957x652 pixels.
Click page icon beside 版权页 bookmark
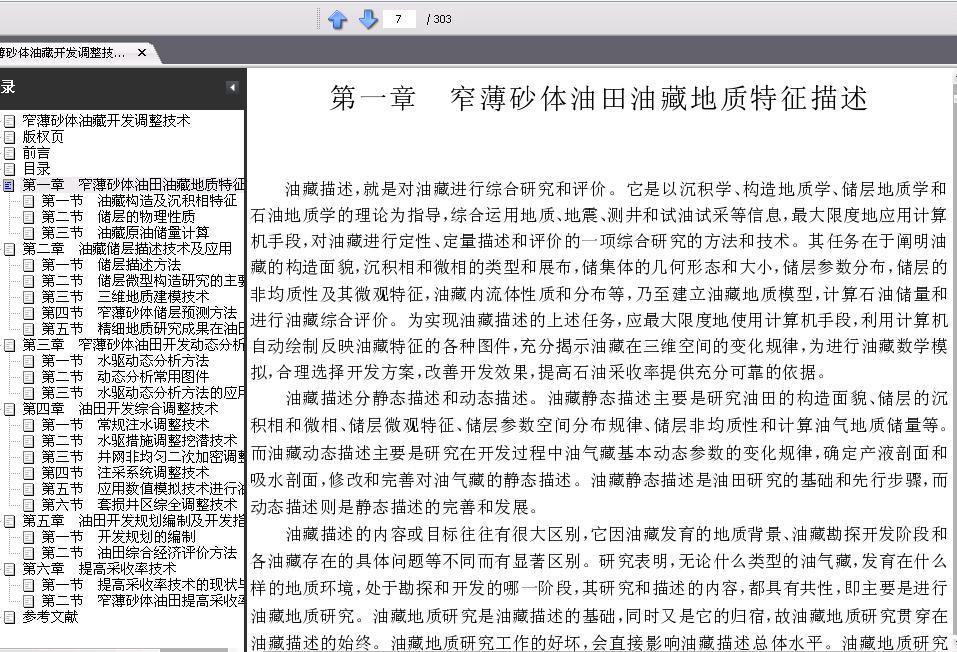click(x=10, y=137)
